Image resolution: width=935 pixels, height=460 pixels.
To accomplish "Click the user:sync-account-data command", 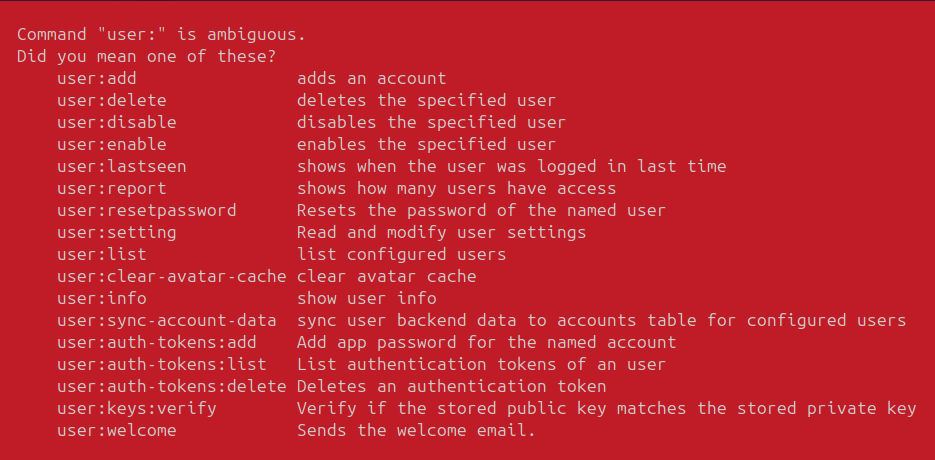I will [167, 320].
